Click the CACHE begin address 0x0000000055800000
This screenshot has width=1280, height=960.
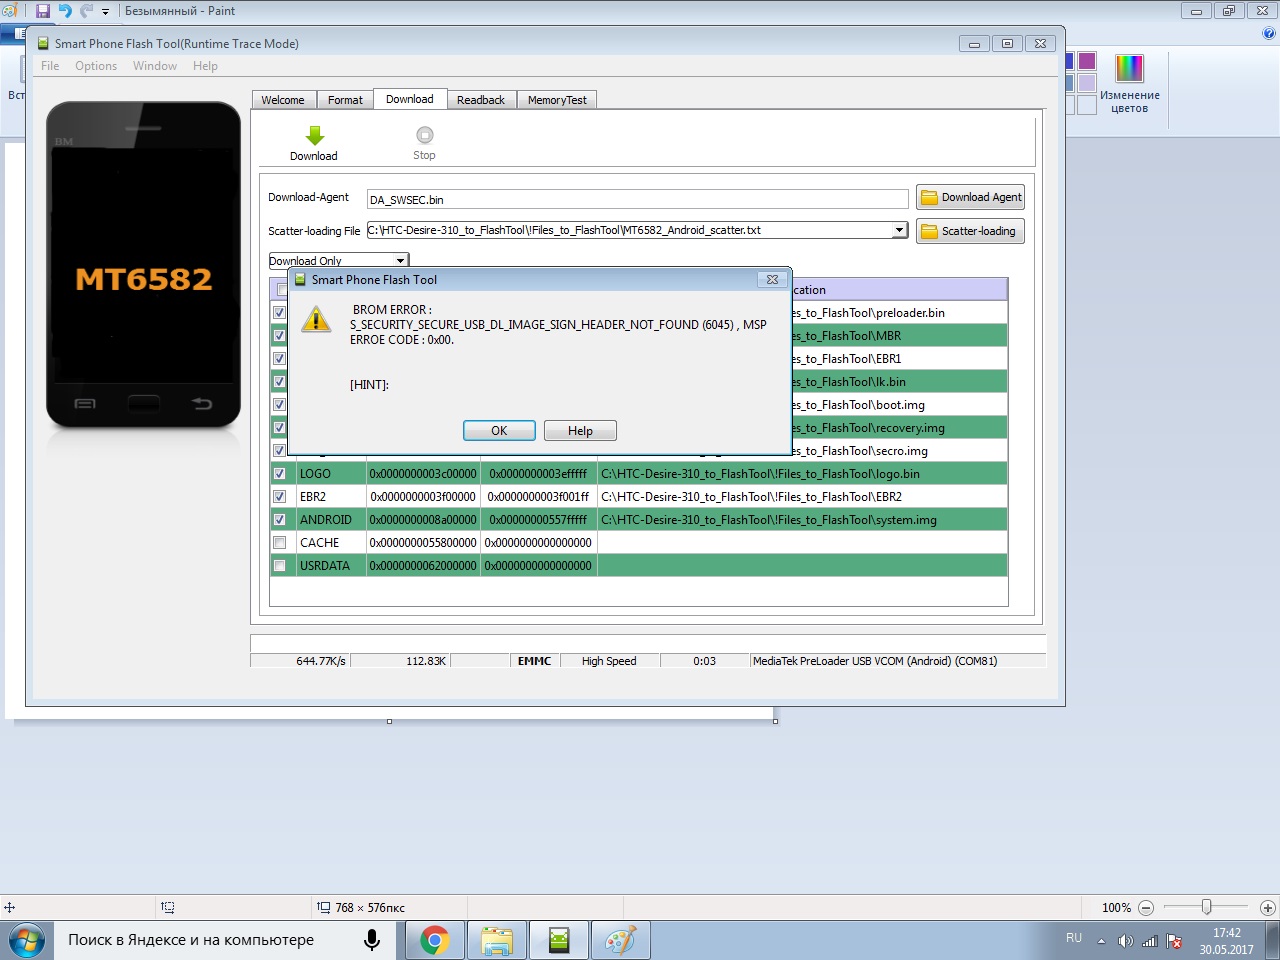[x=423, y=543]
